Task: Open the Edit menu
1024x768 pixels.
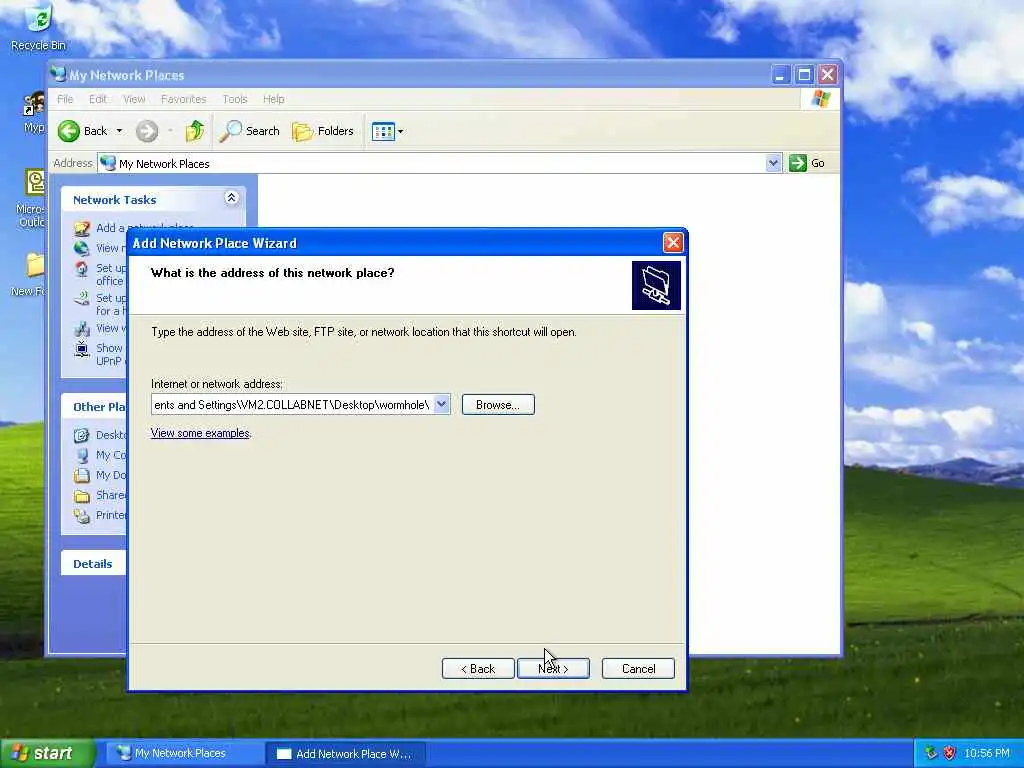Action: click(98, 99)
